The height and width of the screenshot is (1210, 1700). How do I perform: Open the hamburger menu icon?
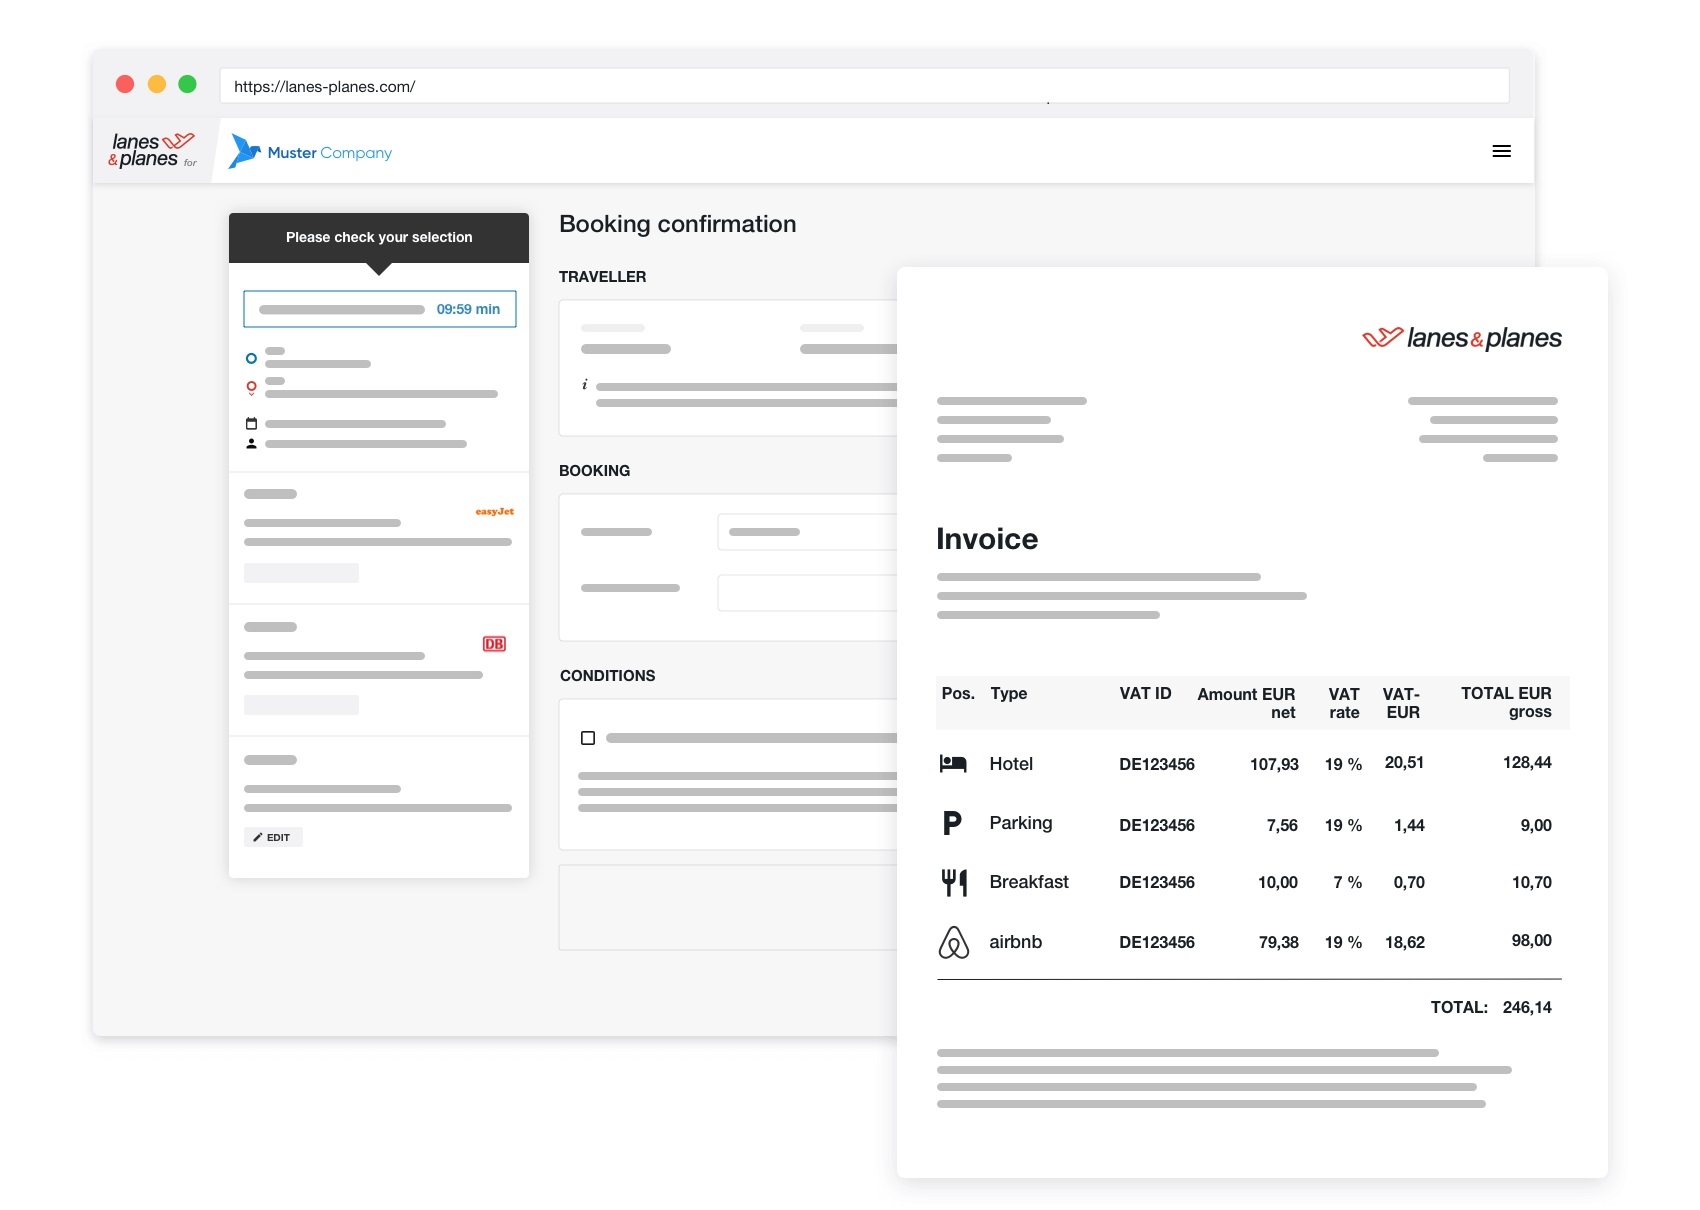click(1501, 151)
